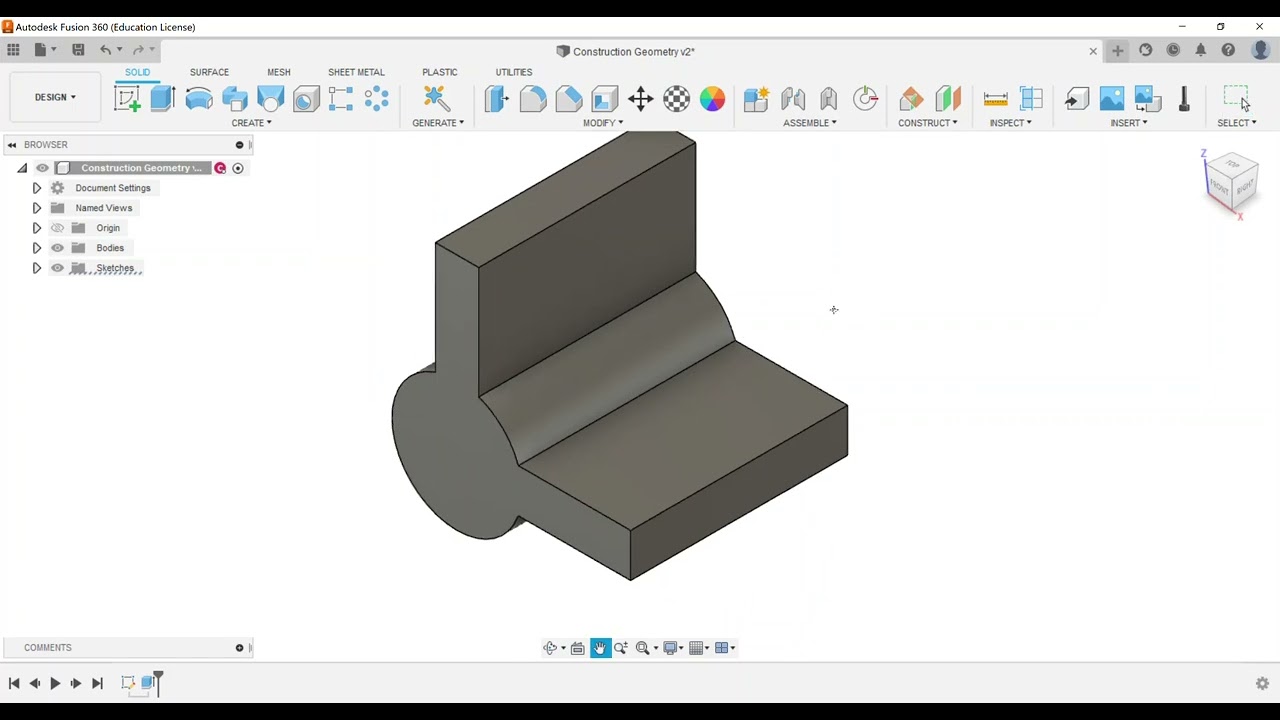1280x720 pixels.
Task: Open the MODIFY dropdown menu
Action: [x=603, y=123]
